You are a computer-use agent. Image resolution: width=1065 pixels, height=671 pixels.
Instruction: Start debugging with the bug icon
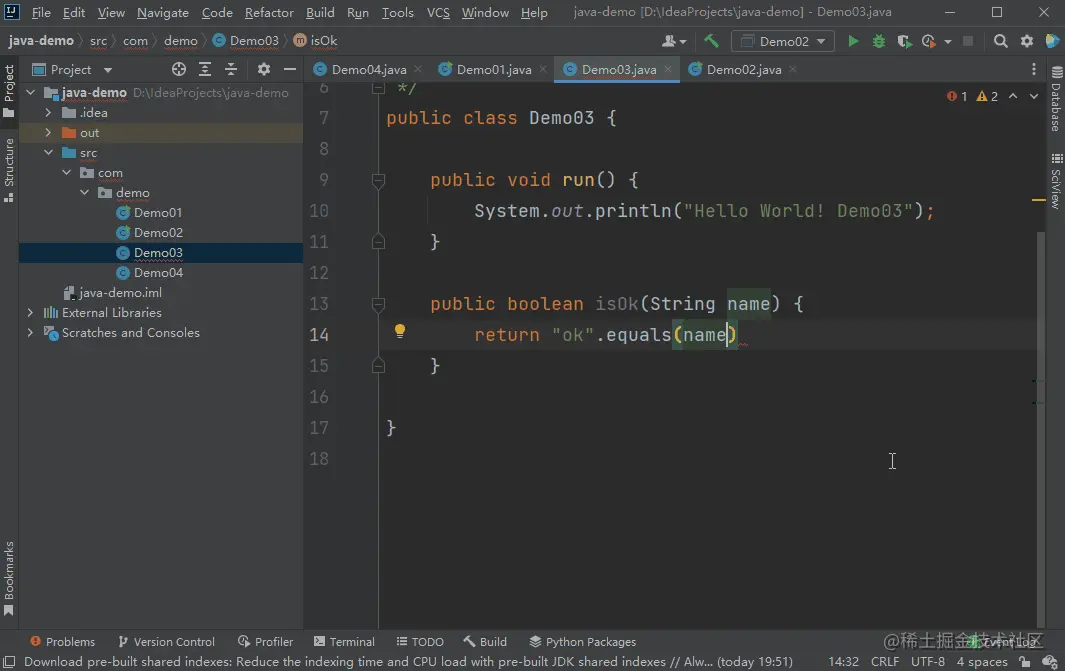[879, 41]
